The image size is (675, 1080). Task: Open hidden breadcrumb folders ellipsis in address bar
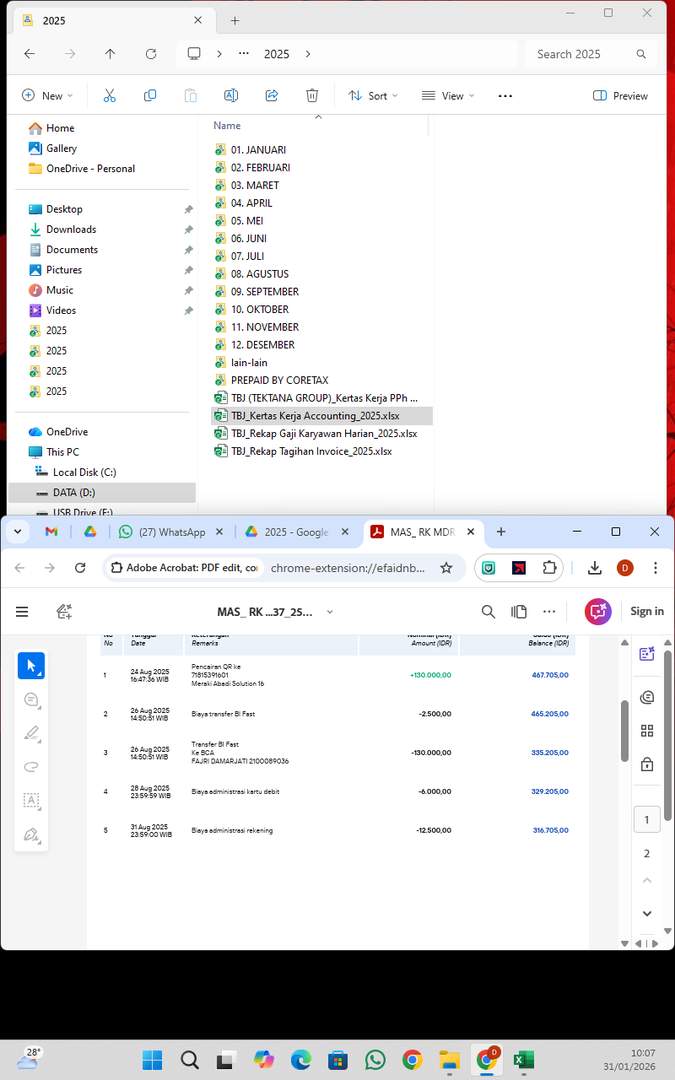coord(244,54)
